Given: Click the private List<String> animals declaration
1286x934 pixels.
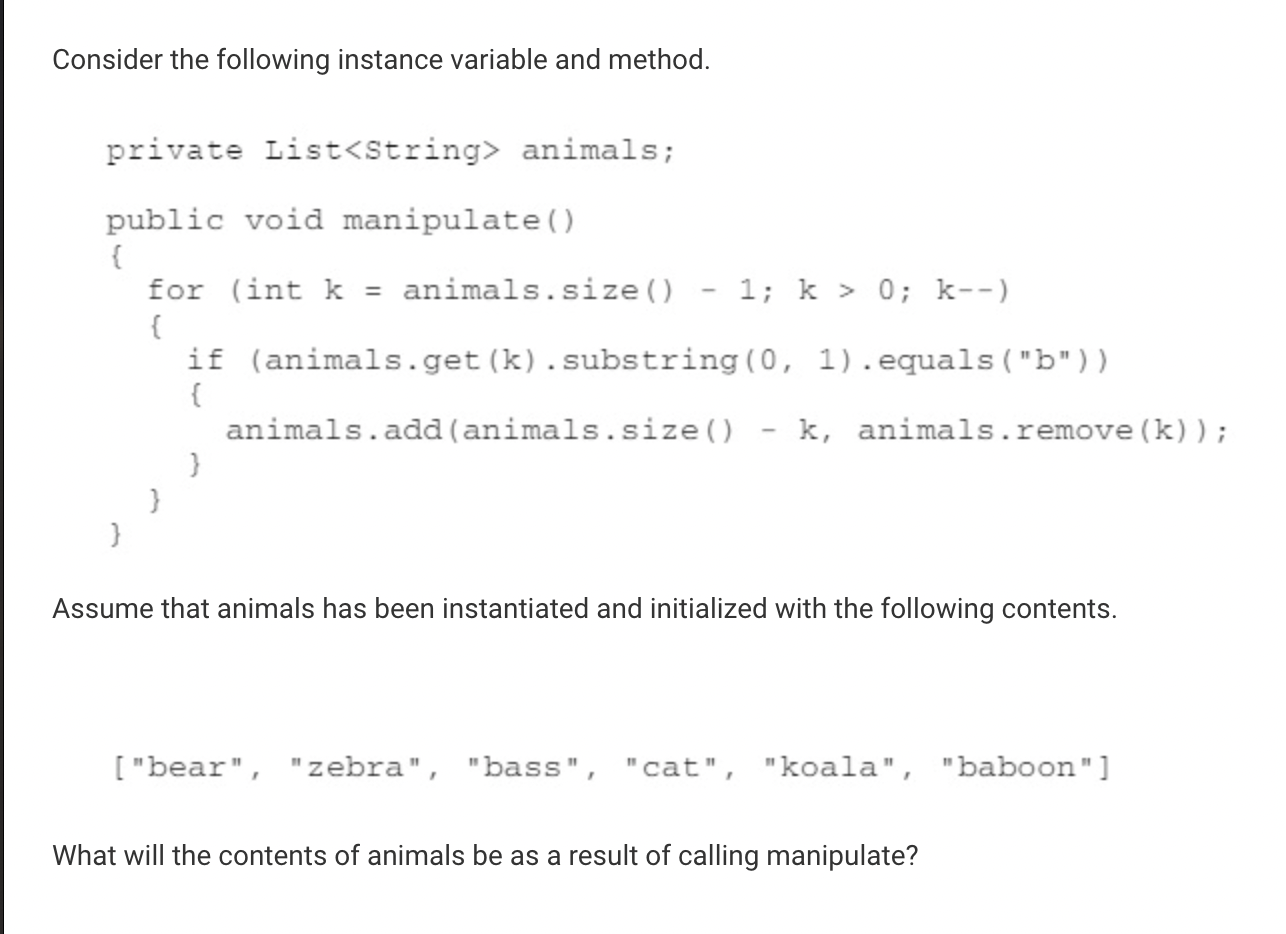Looking at the screenshot, I should (x=391, y=151).
